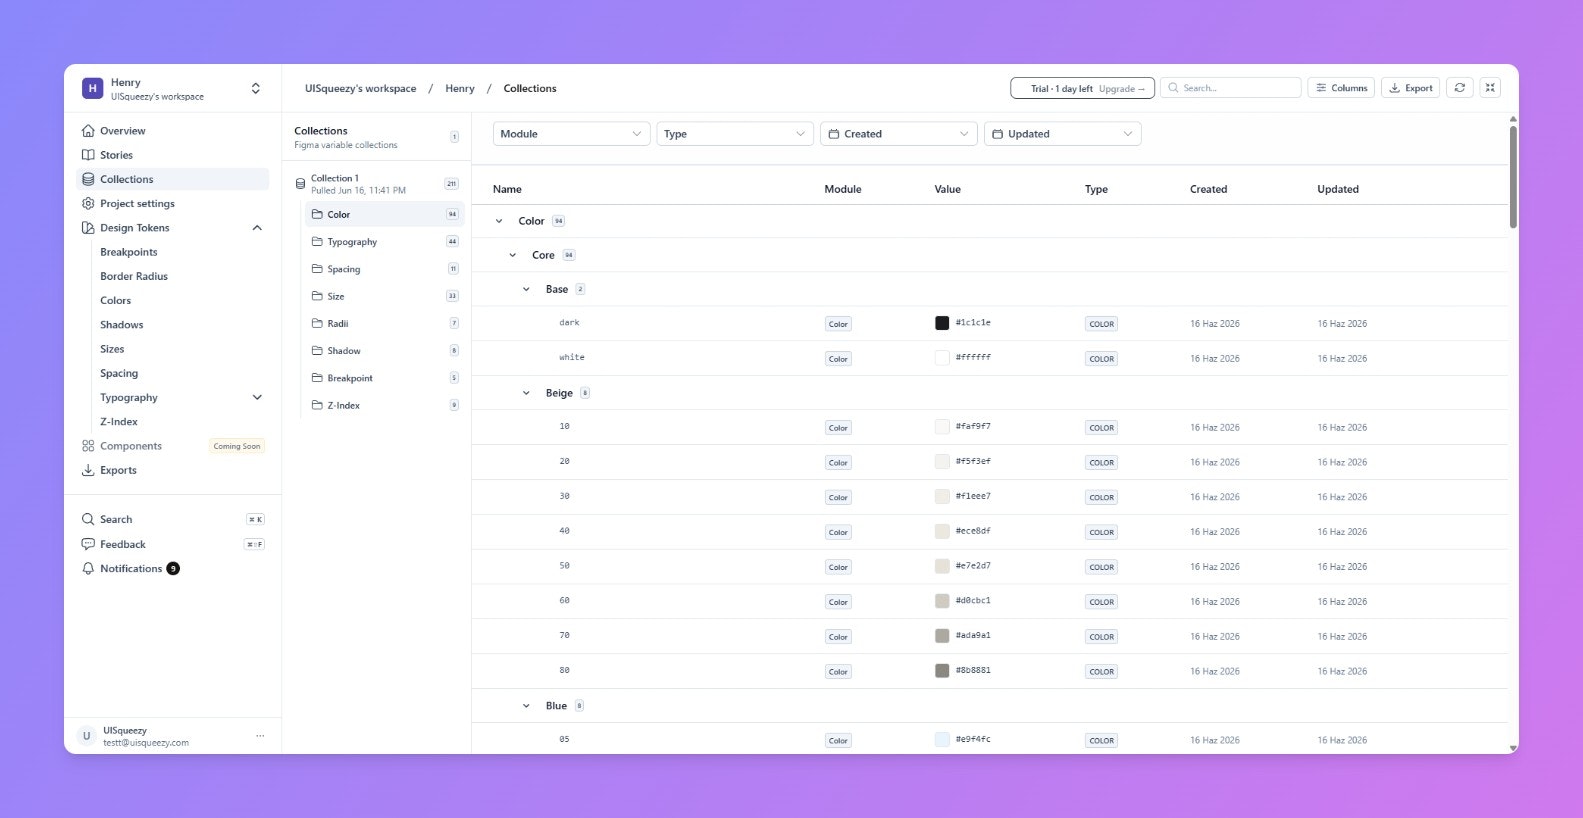Open Breakpoints under Design Tokens
The width and height of the screenshot is (1583, 818).
tap(129, 252)
